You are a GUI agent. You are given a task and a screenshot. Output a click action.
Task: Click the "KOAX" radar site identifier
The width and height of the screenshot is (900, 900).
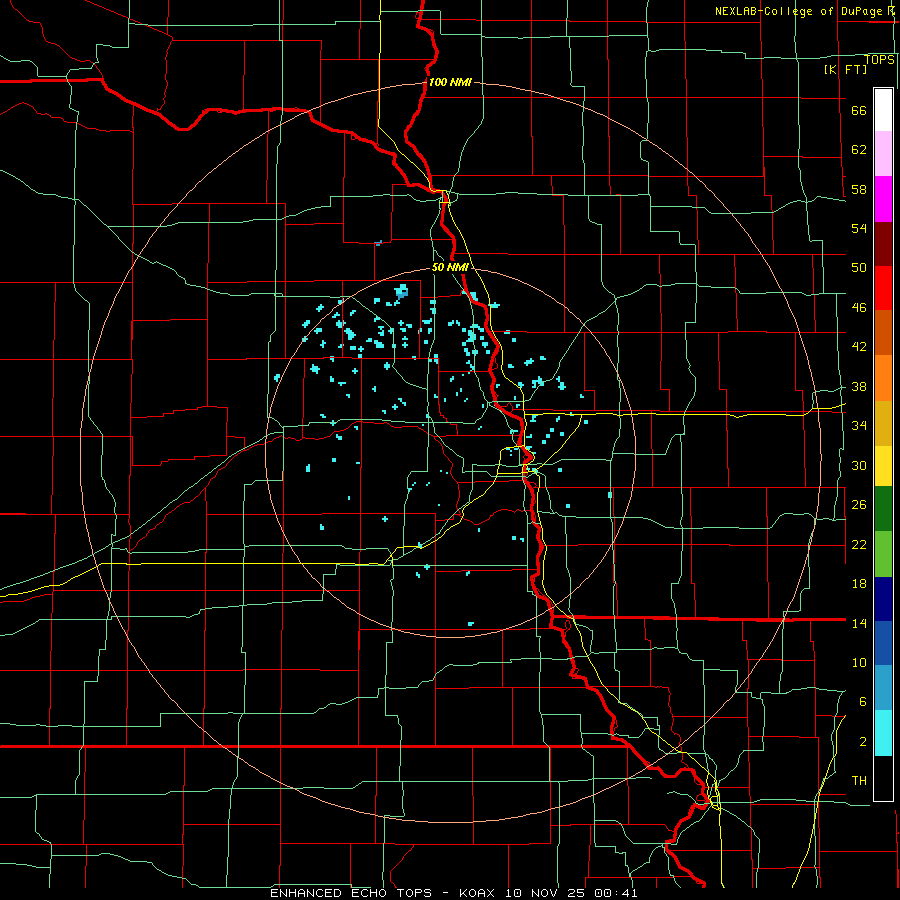coord(477,893)
